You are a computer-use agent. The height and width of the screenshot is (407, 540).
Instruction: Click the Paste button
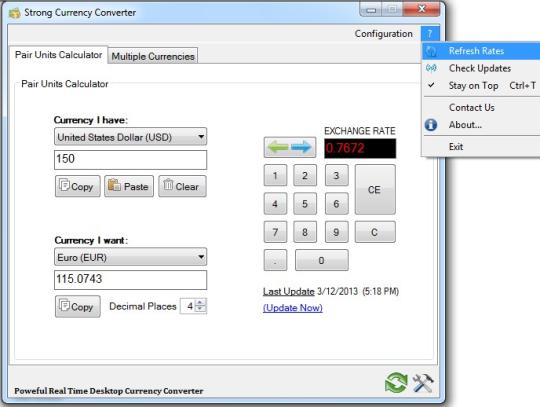click(x=129, y=186)
